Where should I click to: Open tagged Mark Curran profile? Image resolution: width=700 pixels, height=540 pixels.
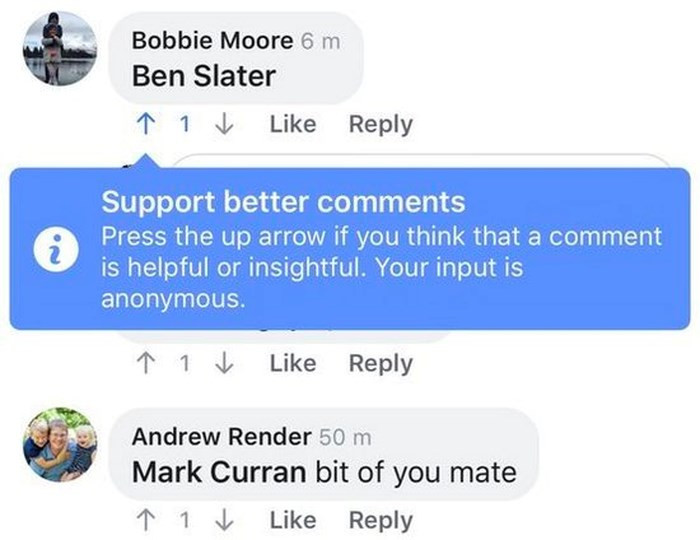tap(219, 471)
